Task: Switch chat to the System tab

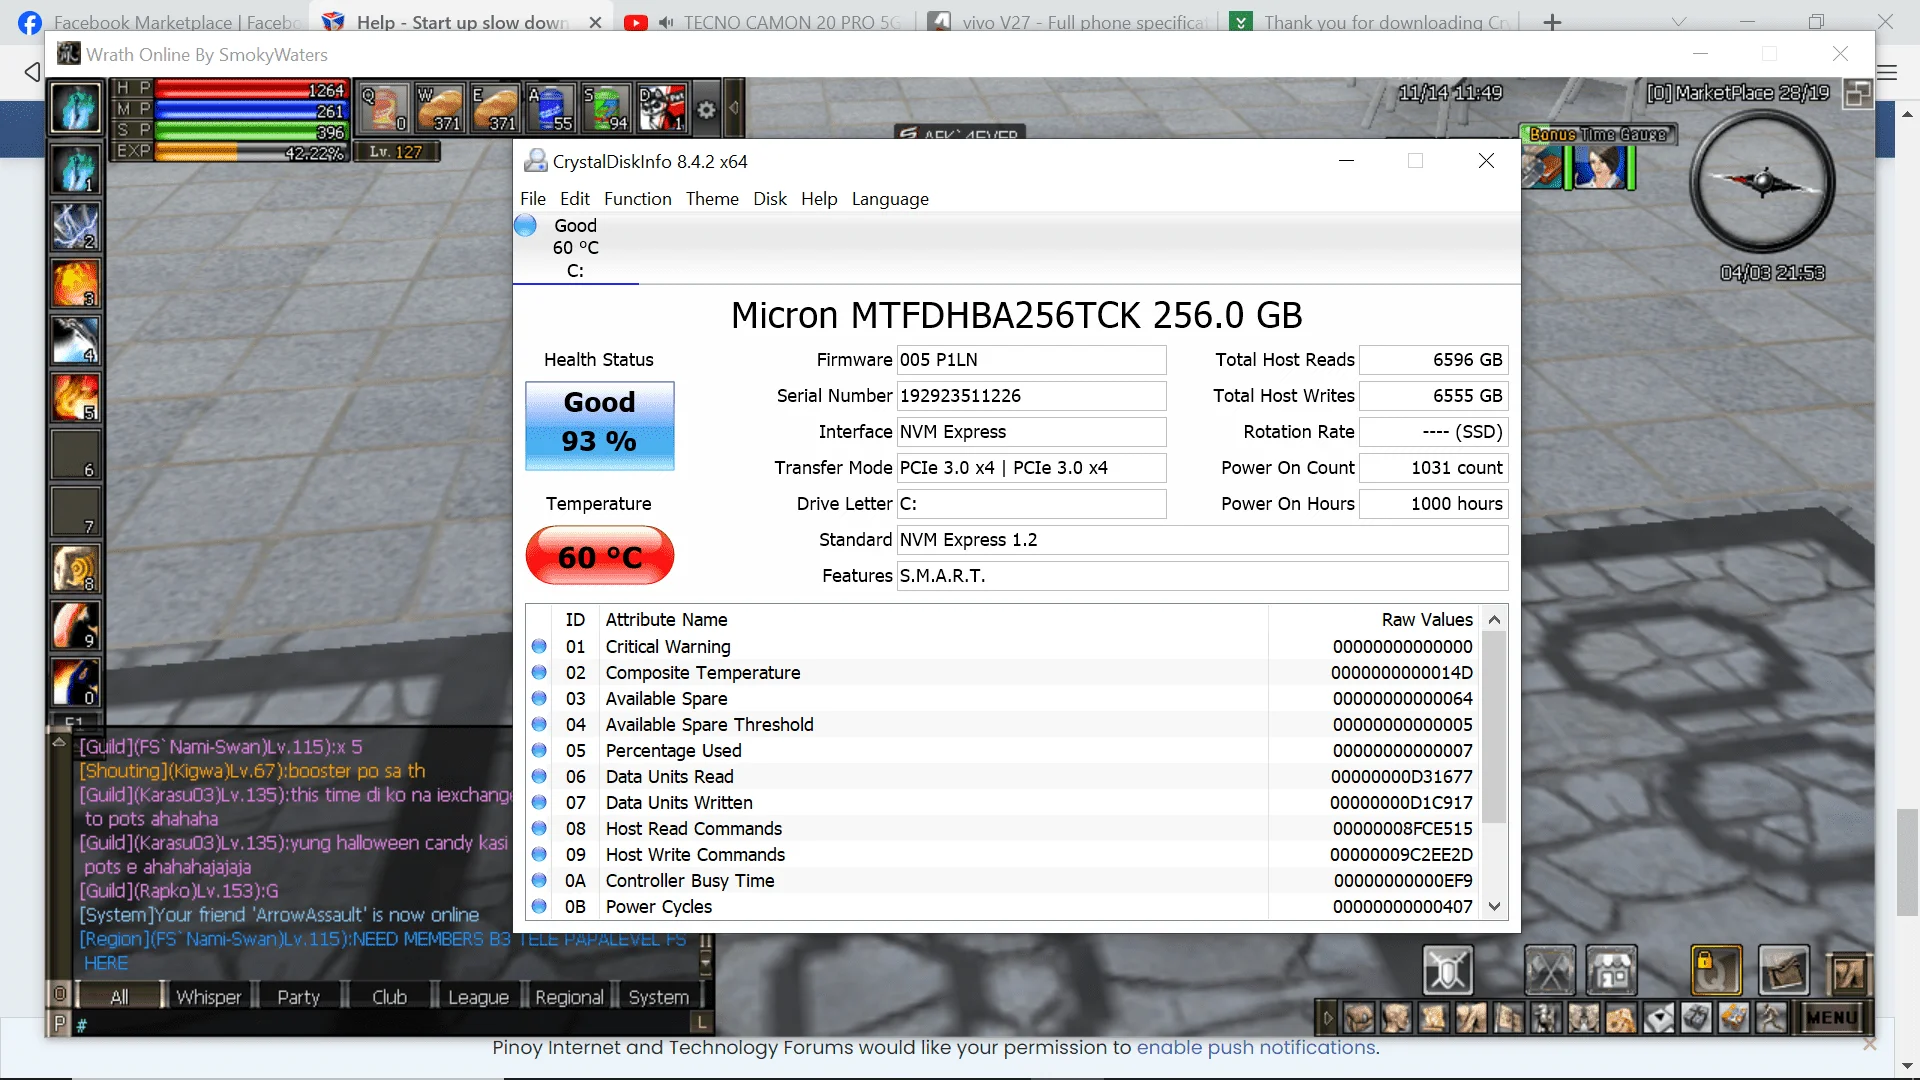Action: click(x=659, y=997)
